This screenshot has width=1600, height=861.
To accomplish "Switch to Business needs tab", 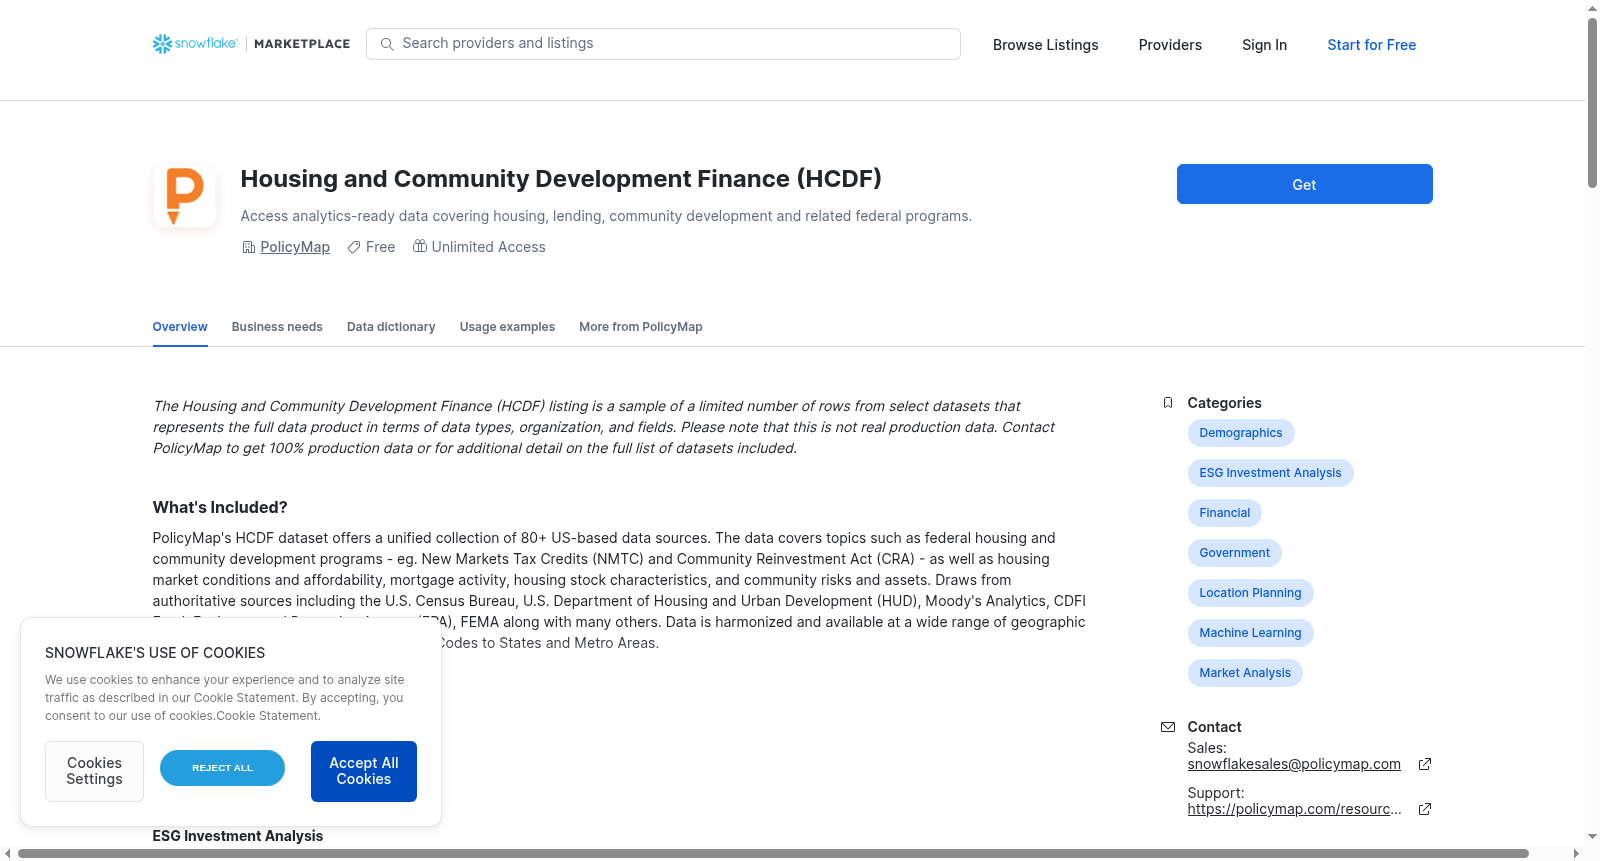I will click(x=277, y=327).
